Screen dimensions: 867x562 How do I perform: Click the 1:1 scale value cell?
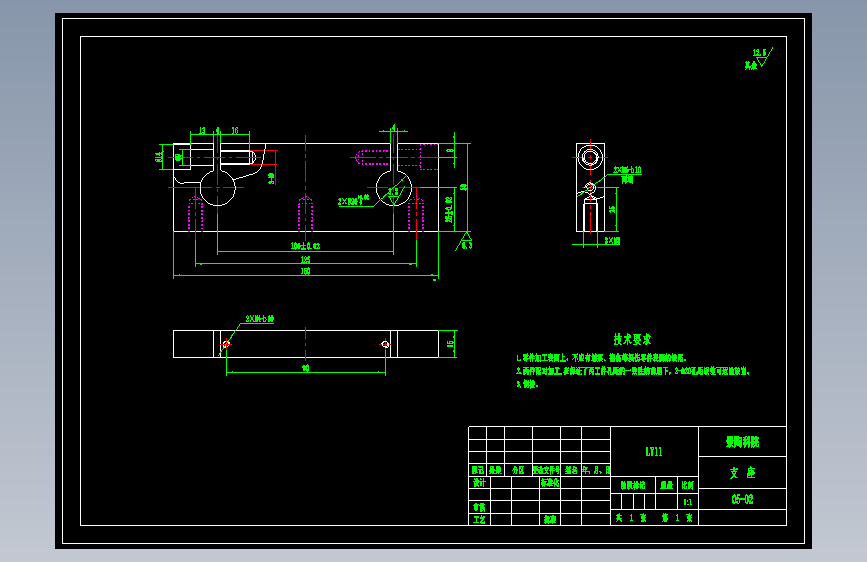pos(687,502)
